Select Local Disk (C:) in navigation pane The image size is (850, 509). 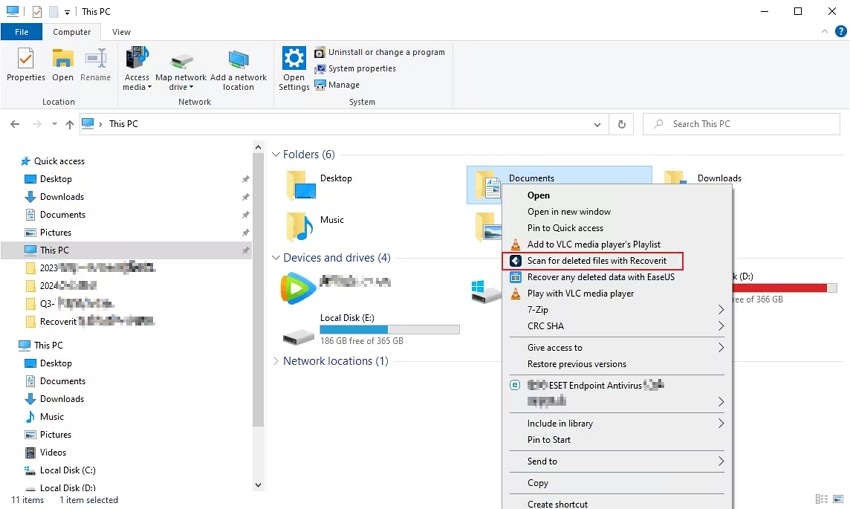[x=67, y=471]
